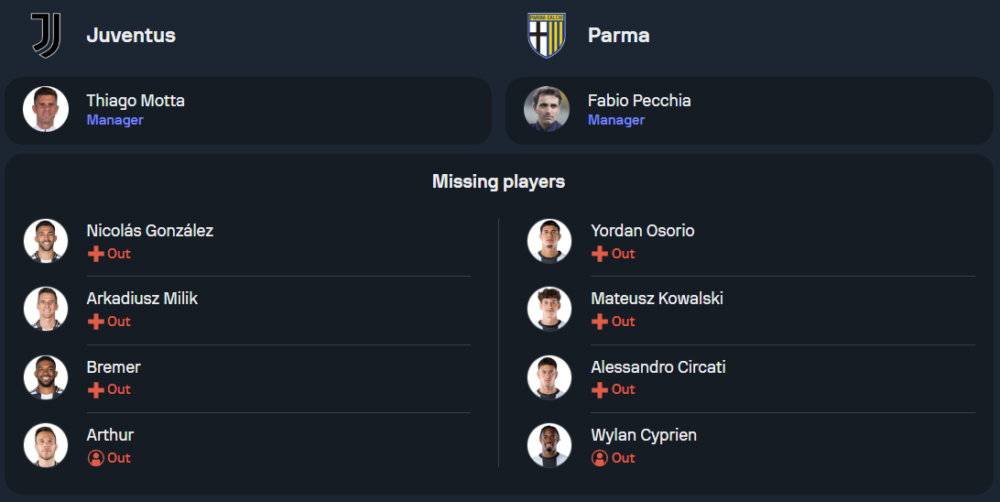Screen dimensions: 1000x502
Task: Click the Fabio Pecchia manager name
Action: click(x=639, y=101)
